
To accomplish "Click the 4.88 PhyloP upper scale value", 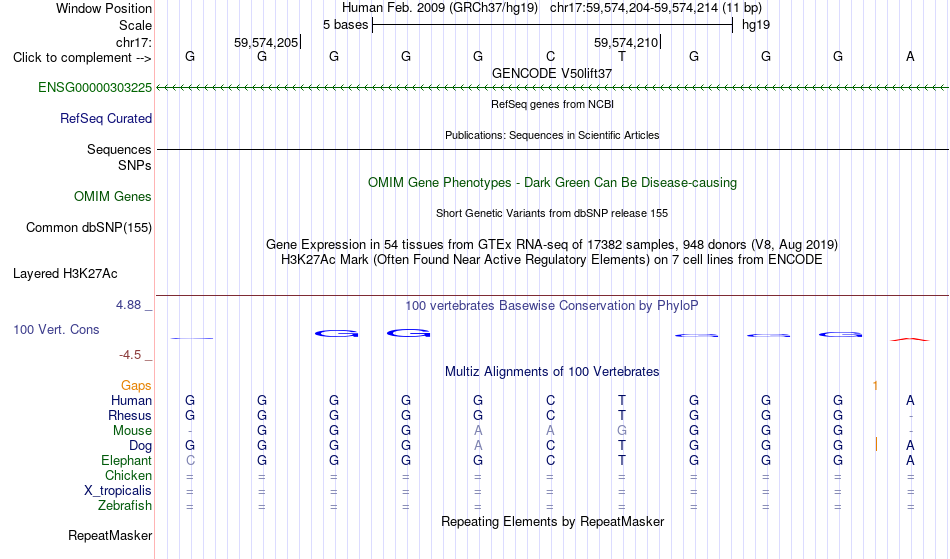I will [x=128, y=305].
